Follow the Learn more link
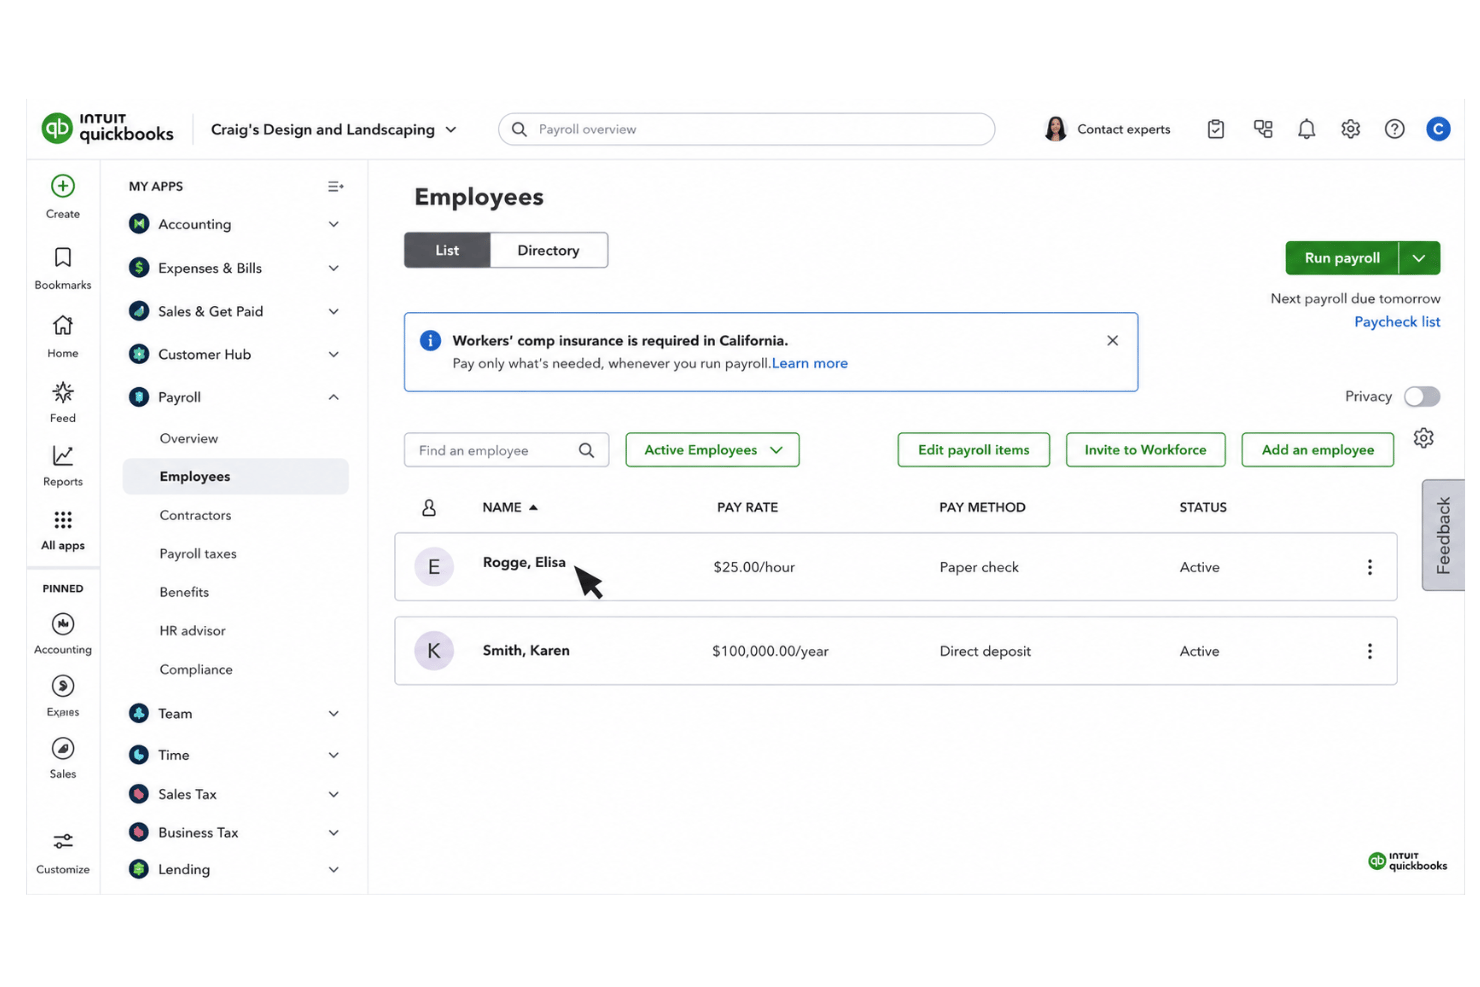The width and height of the screenshot is (1480, 987). [810, 364]
